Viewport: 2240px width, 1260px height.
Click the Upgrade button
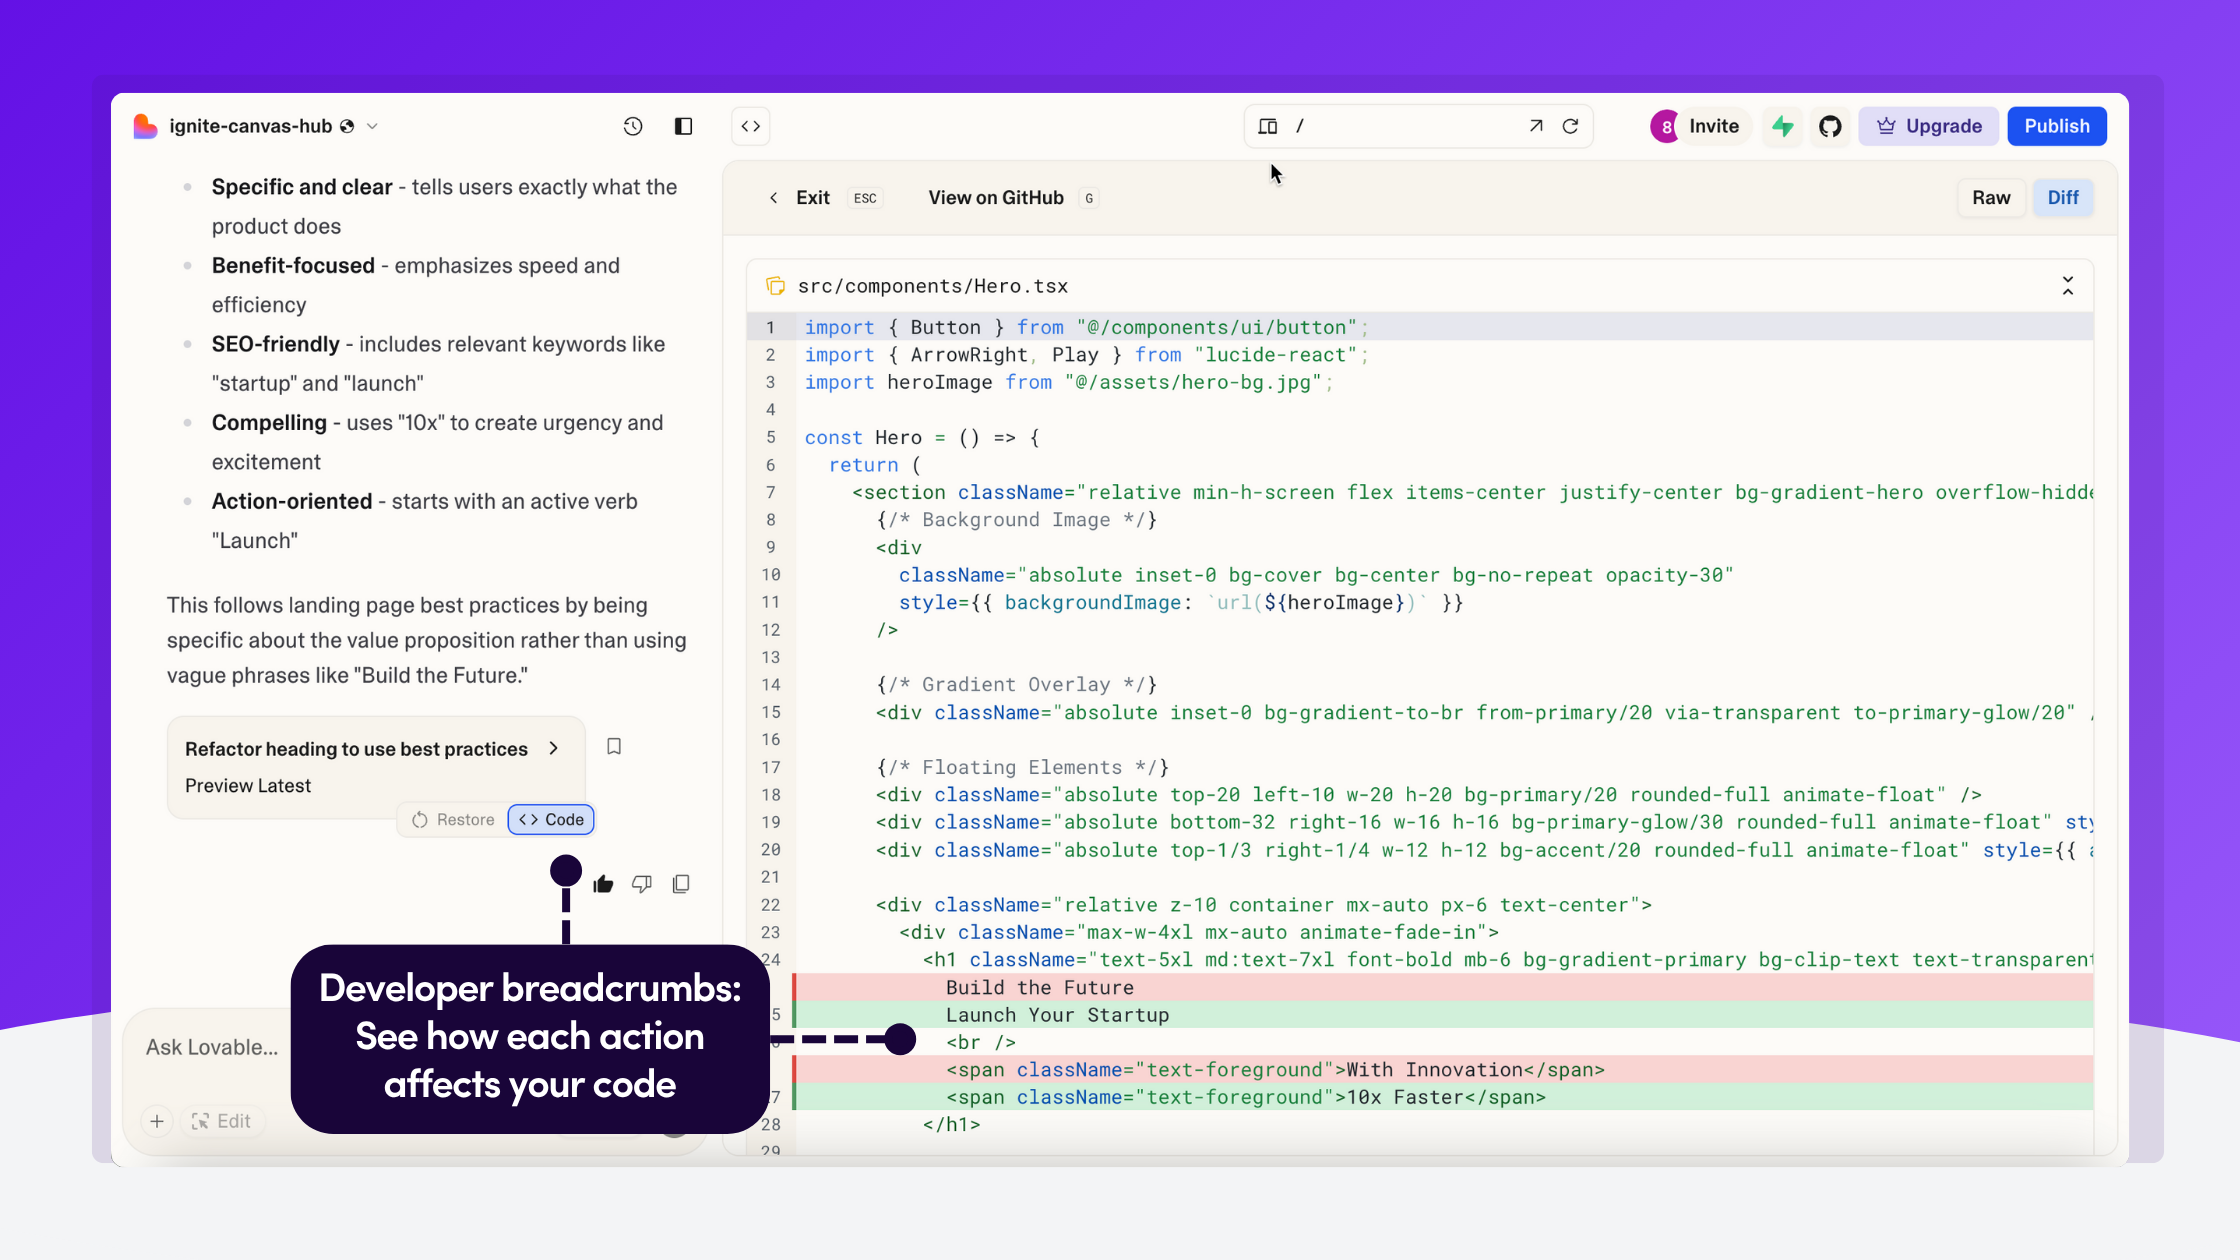[x=1929, y=126]
